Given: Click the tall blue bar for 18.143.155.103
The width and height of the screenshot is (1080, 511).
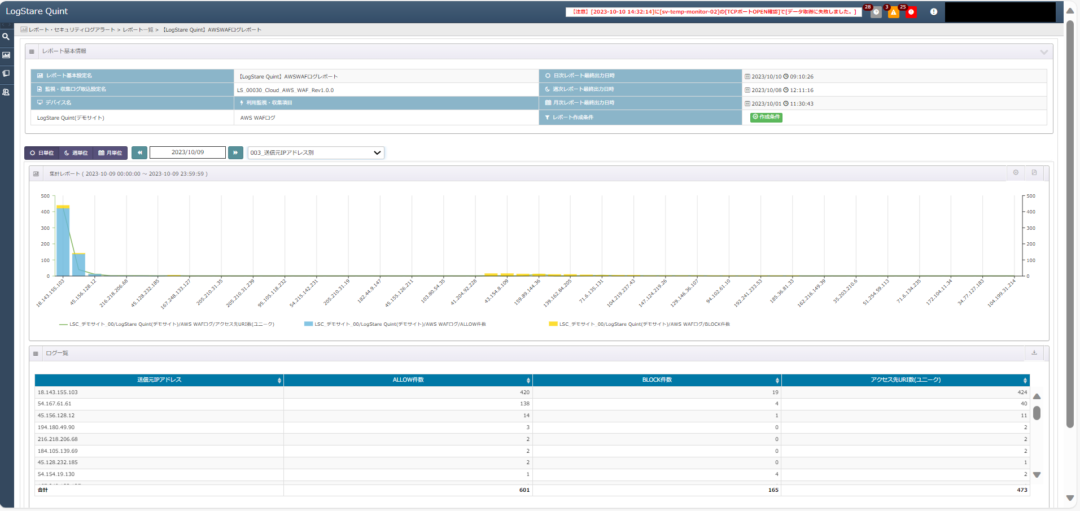Looking at the screenshot, I should click(63, 240).
